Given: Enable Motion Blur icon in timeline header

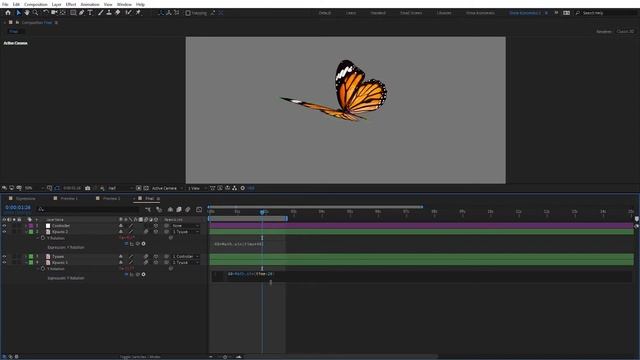Looking at the screenshot, I should [x=188, y=209].
